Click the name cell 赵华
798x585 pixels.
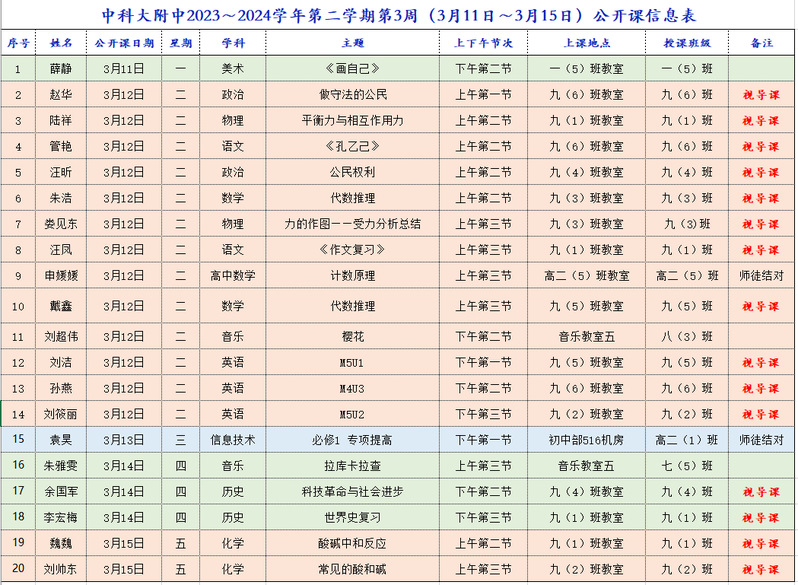(61, 95)
